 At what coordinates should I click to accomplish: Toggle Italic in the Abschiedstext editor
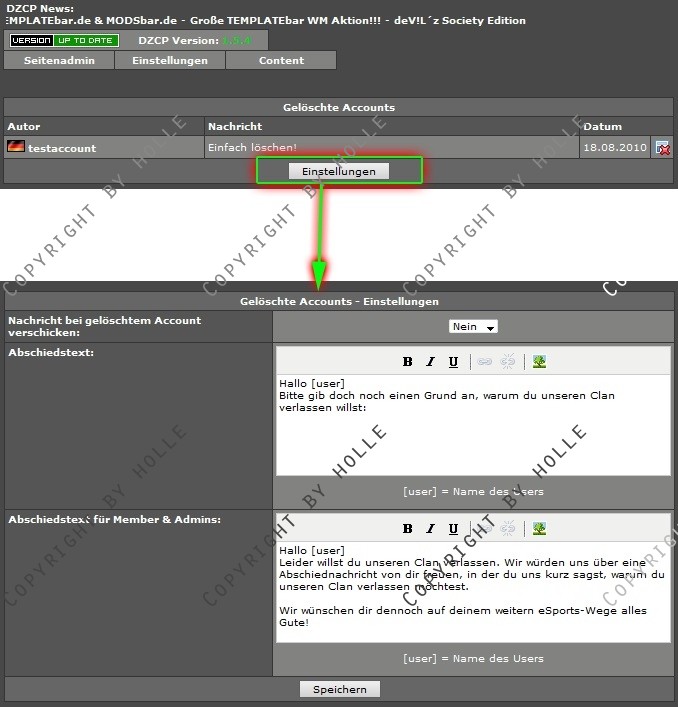click(430, 362)
